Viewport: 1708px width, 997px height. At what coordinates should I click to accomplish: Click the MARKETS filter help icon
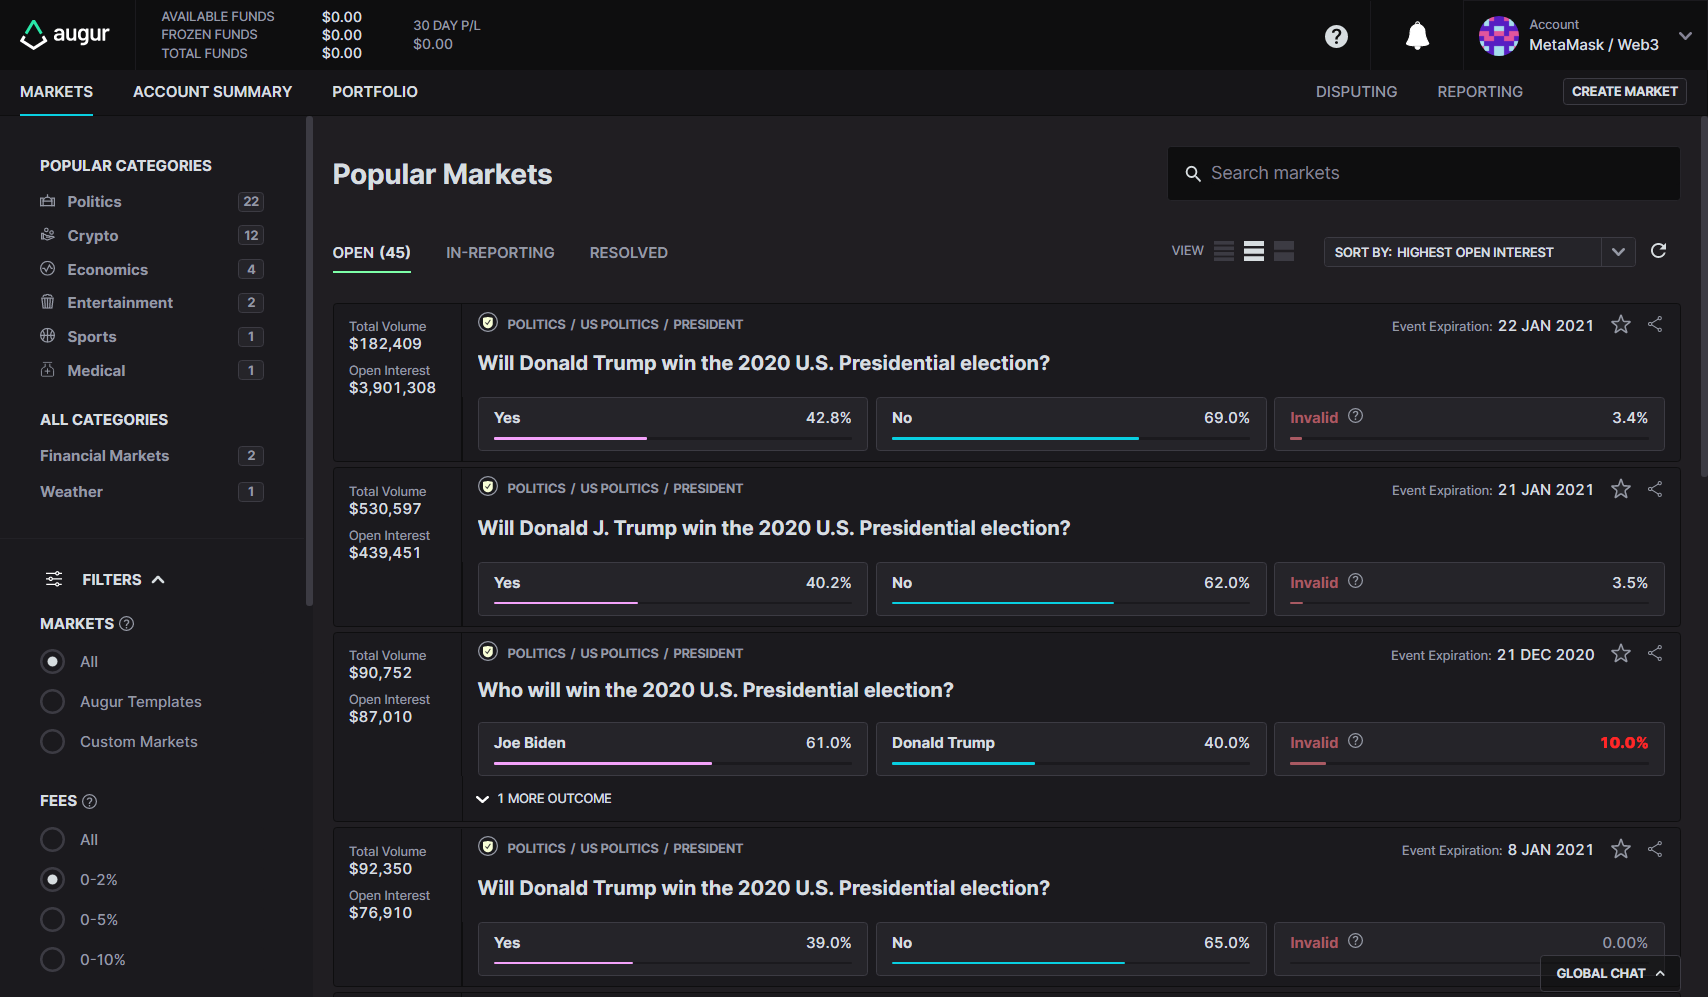pyautogui.click(x=127, y=624)
